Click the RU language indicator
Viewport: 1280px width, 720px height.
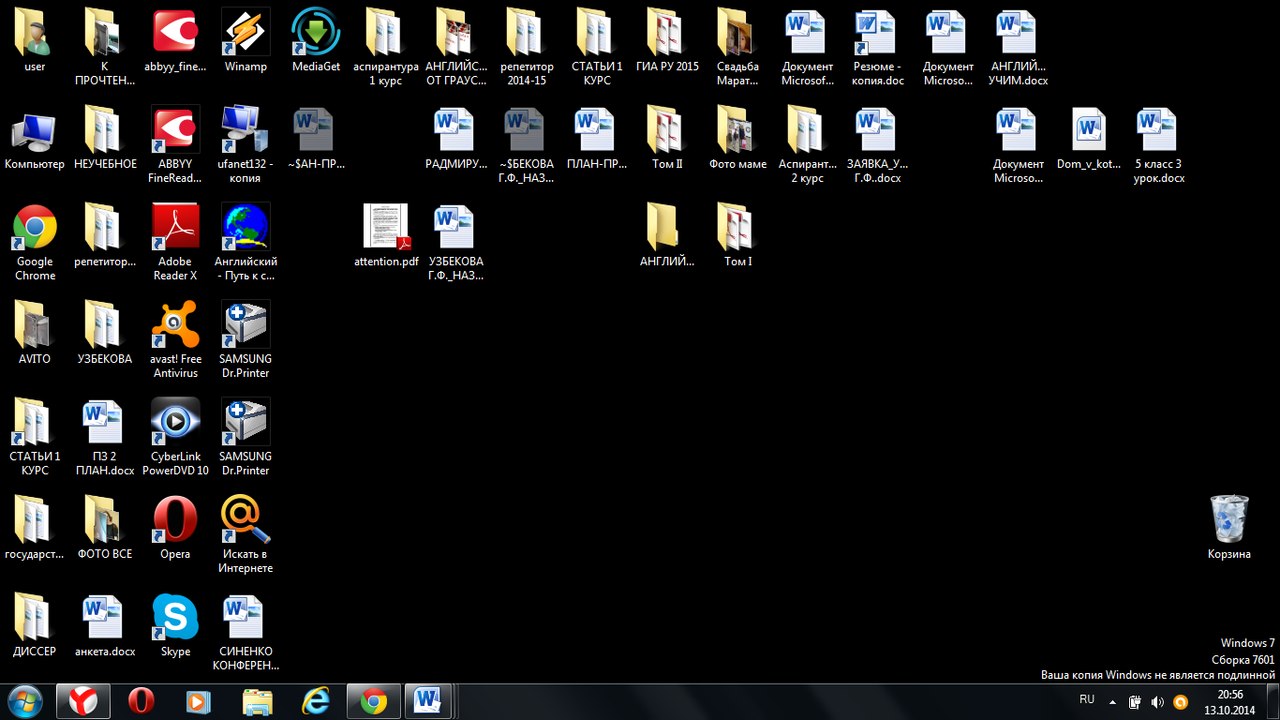coord(1087,700)
